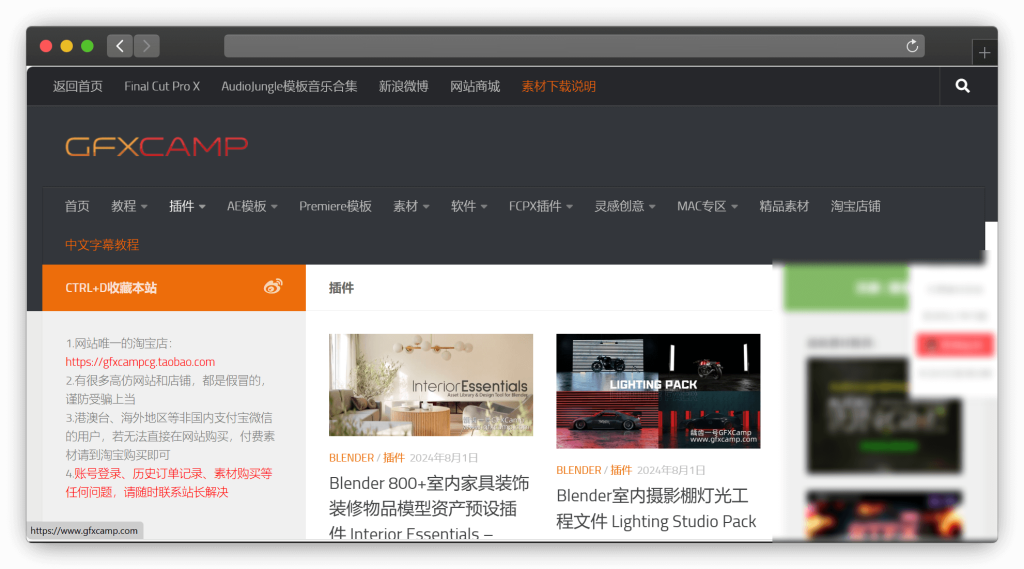Screen dimensions: 1024x569
Task: Expand the 教程 dropdown menu
Action: [129, 206]
